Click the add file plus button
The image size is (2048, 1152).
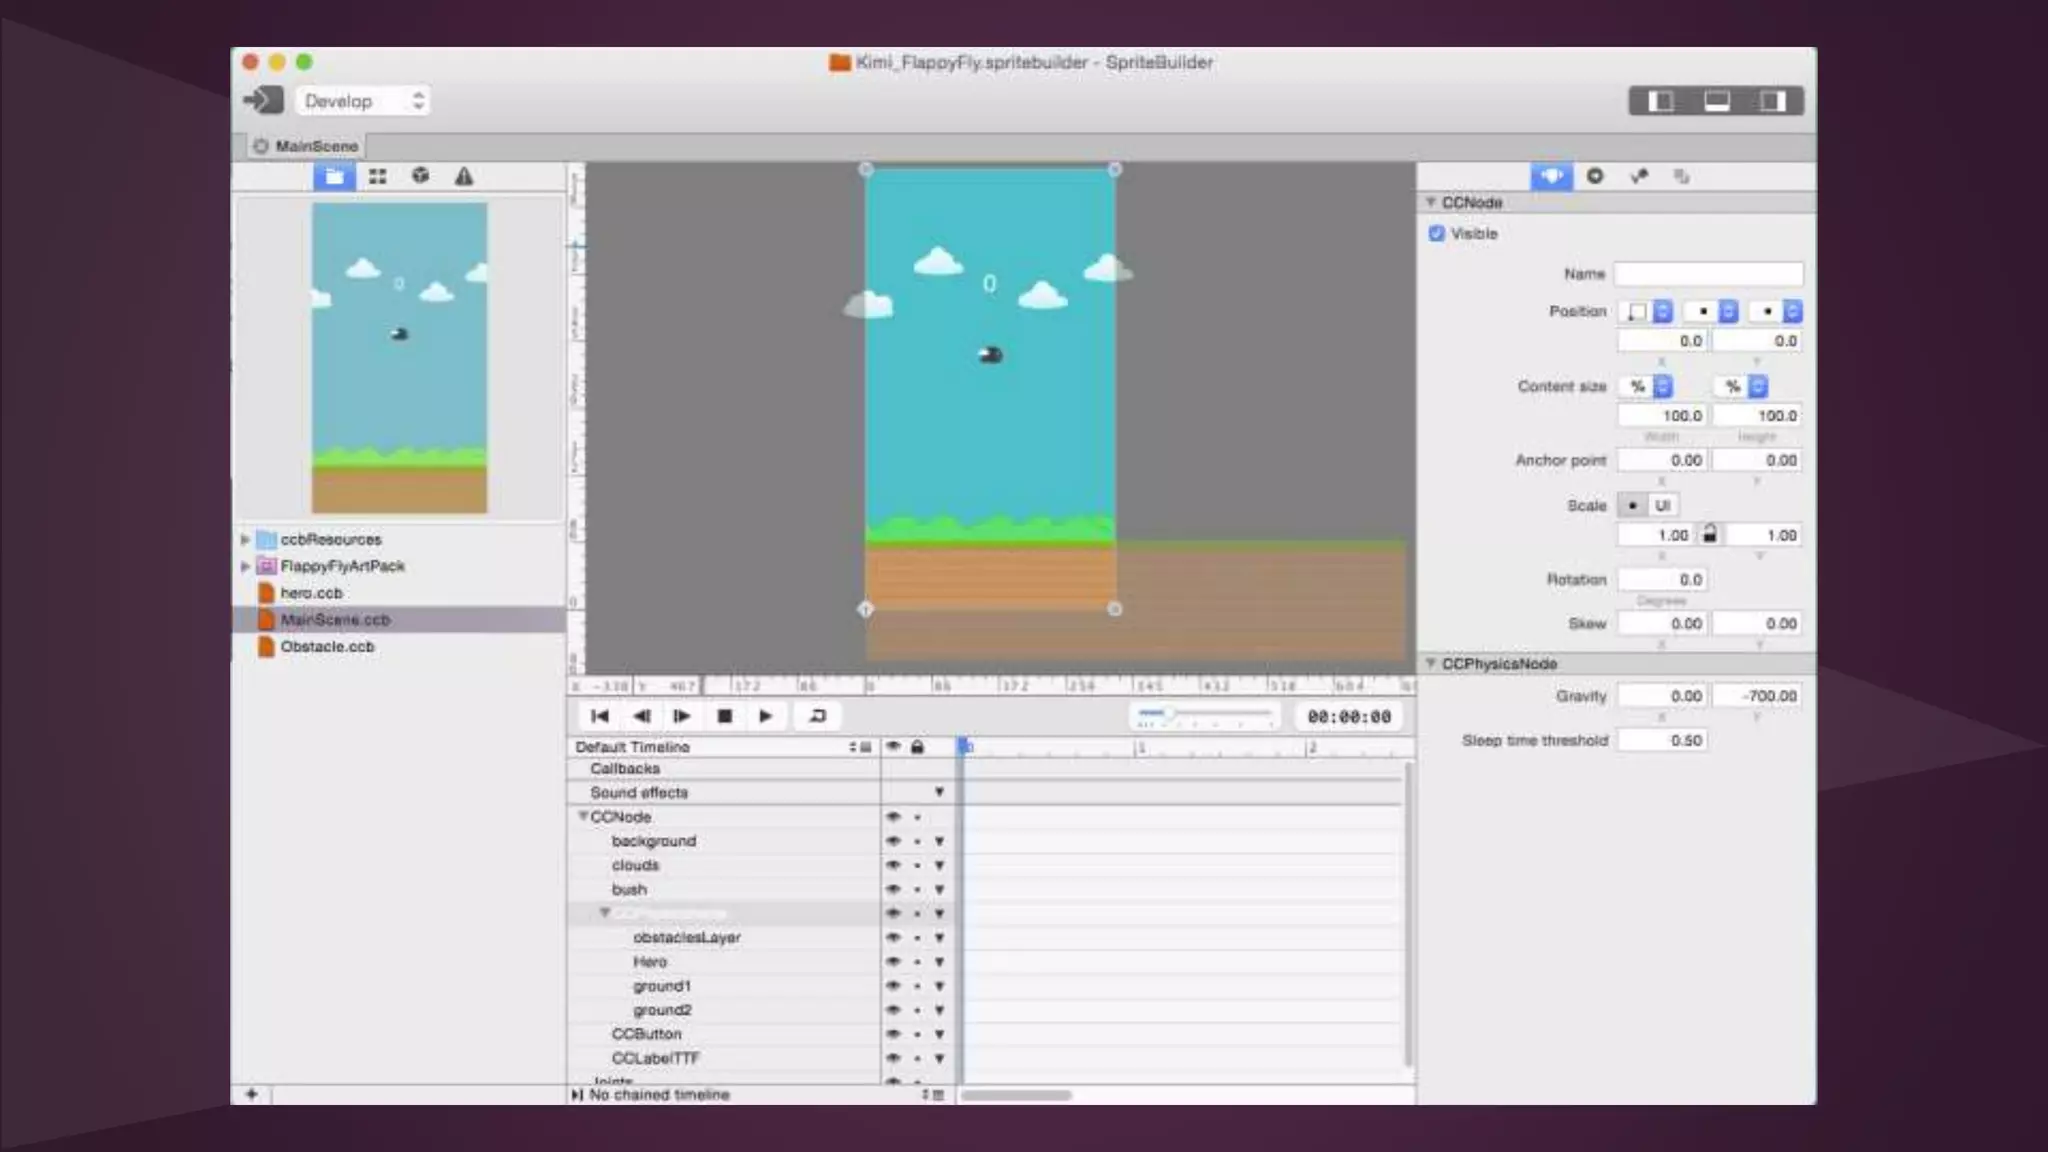pyautogui.click(x=251, y=1094)
